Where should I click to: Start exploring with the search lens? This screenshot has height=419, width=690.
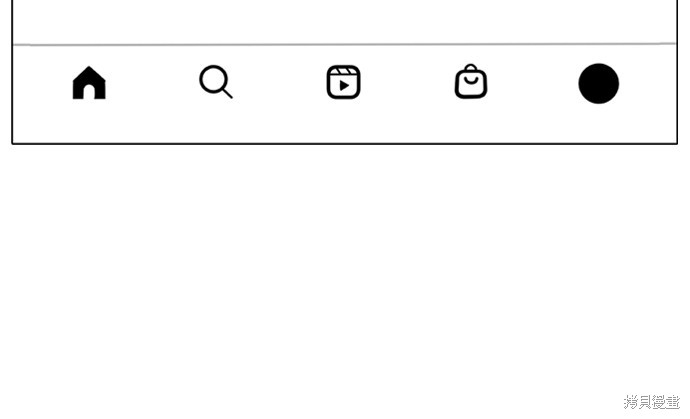(216, 82)
